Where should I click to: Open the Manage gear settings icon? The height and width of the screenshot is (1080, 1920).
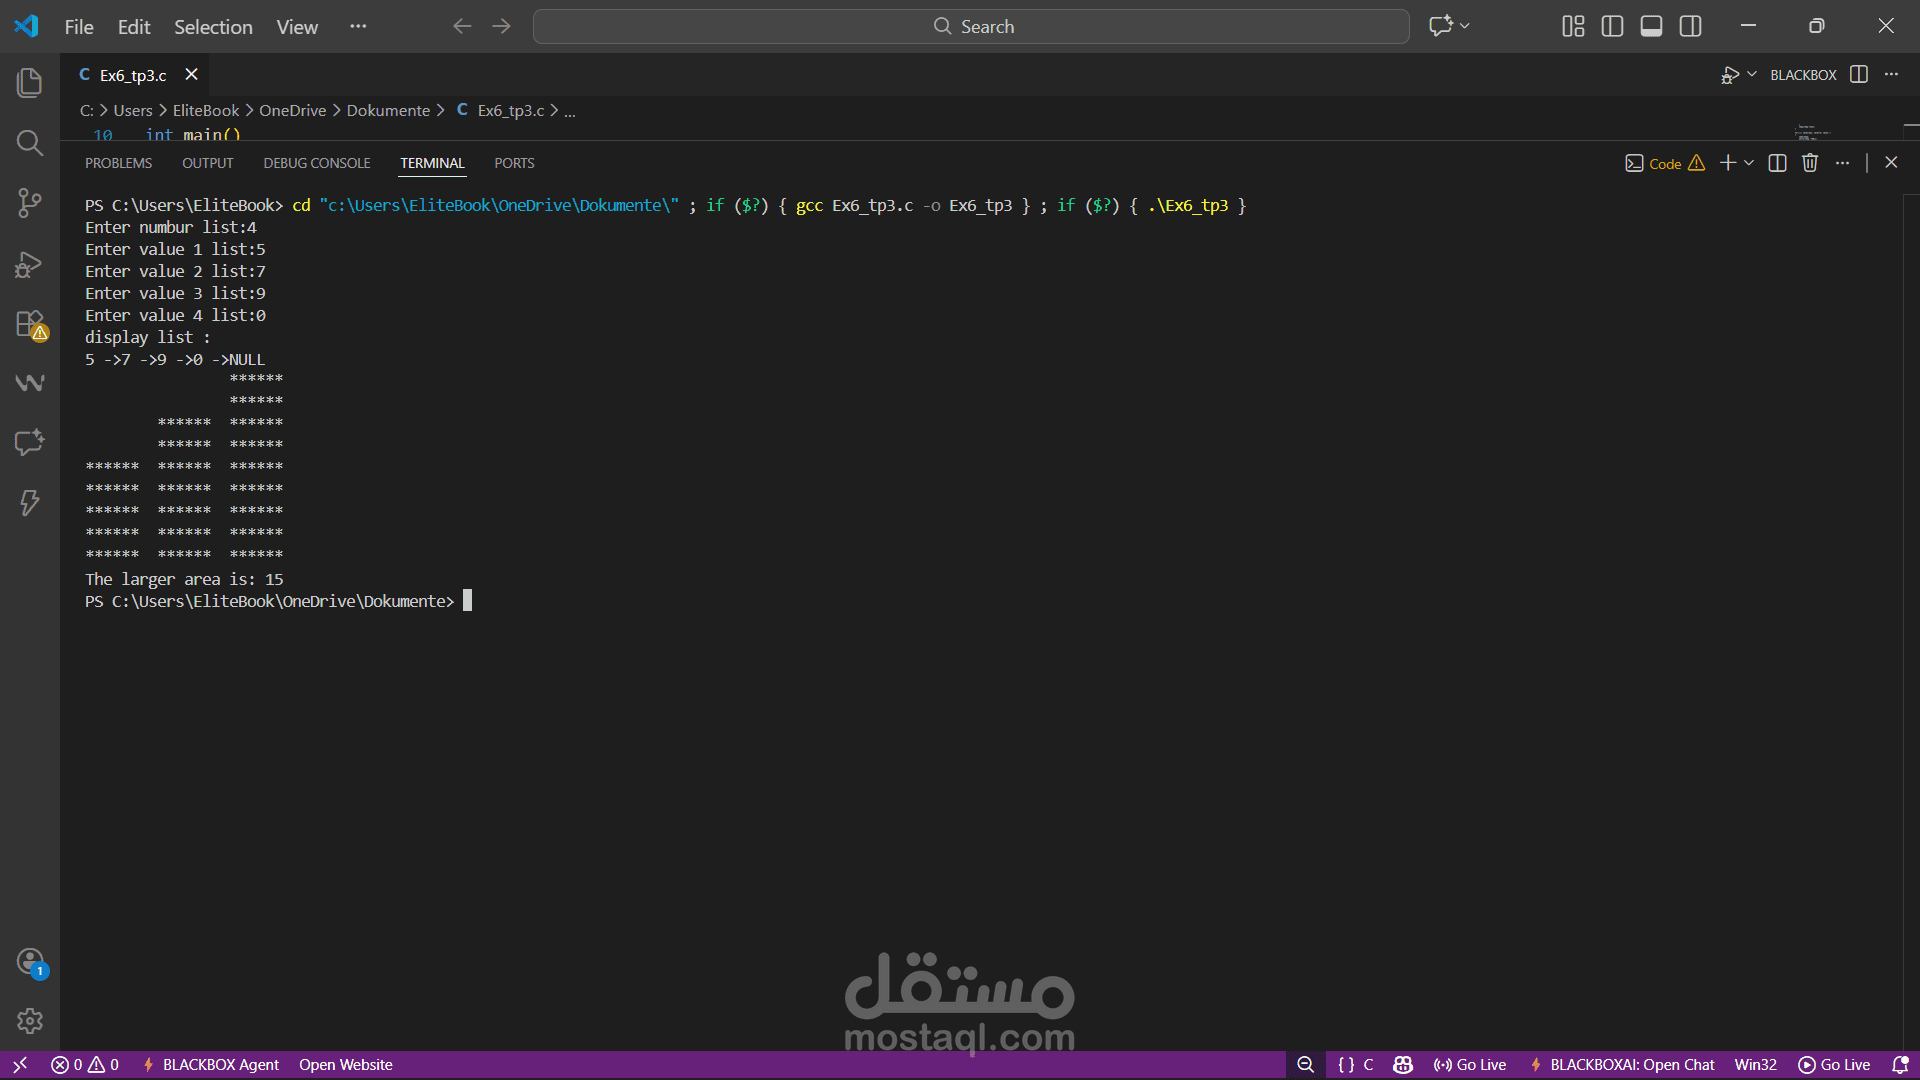tap(30, 1021)
